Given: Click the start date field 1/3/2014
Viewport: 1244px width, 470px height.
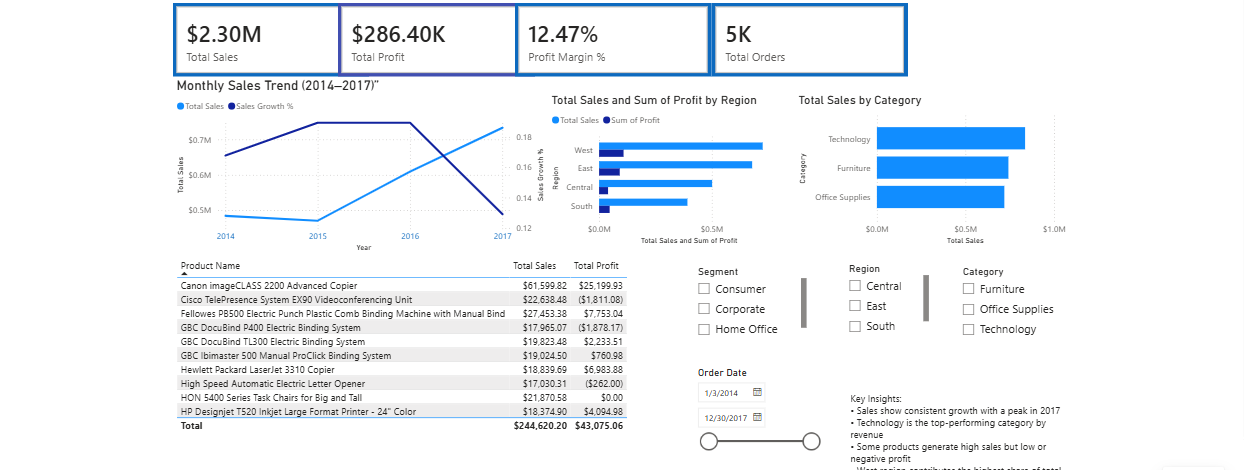Looking at the screenshot, I should 731,393.
